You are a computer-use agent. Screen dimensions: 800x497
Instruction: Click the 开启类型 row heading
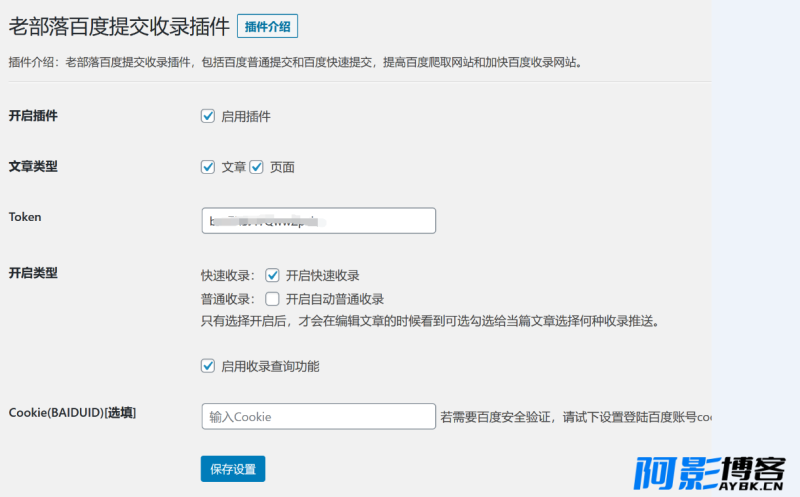pos(33,273)
